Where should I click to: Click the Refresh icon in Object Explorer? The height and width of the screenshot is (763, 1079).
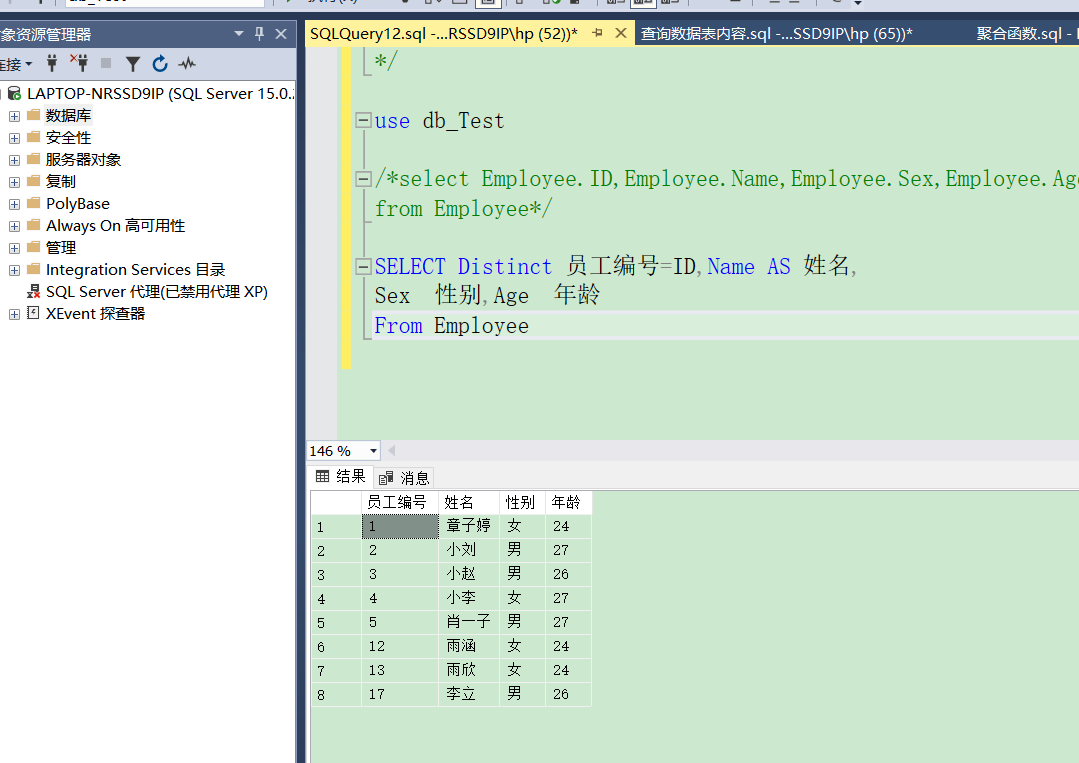pyautogui.click(x=160, y=64)
